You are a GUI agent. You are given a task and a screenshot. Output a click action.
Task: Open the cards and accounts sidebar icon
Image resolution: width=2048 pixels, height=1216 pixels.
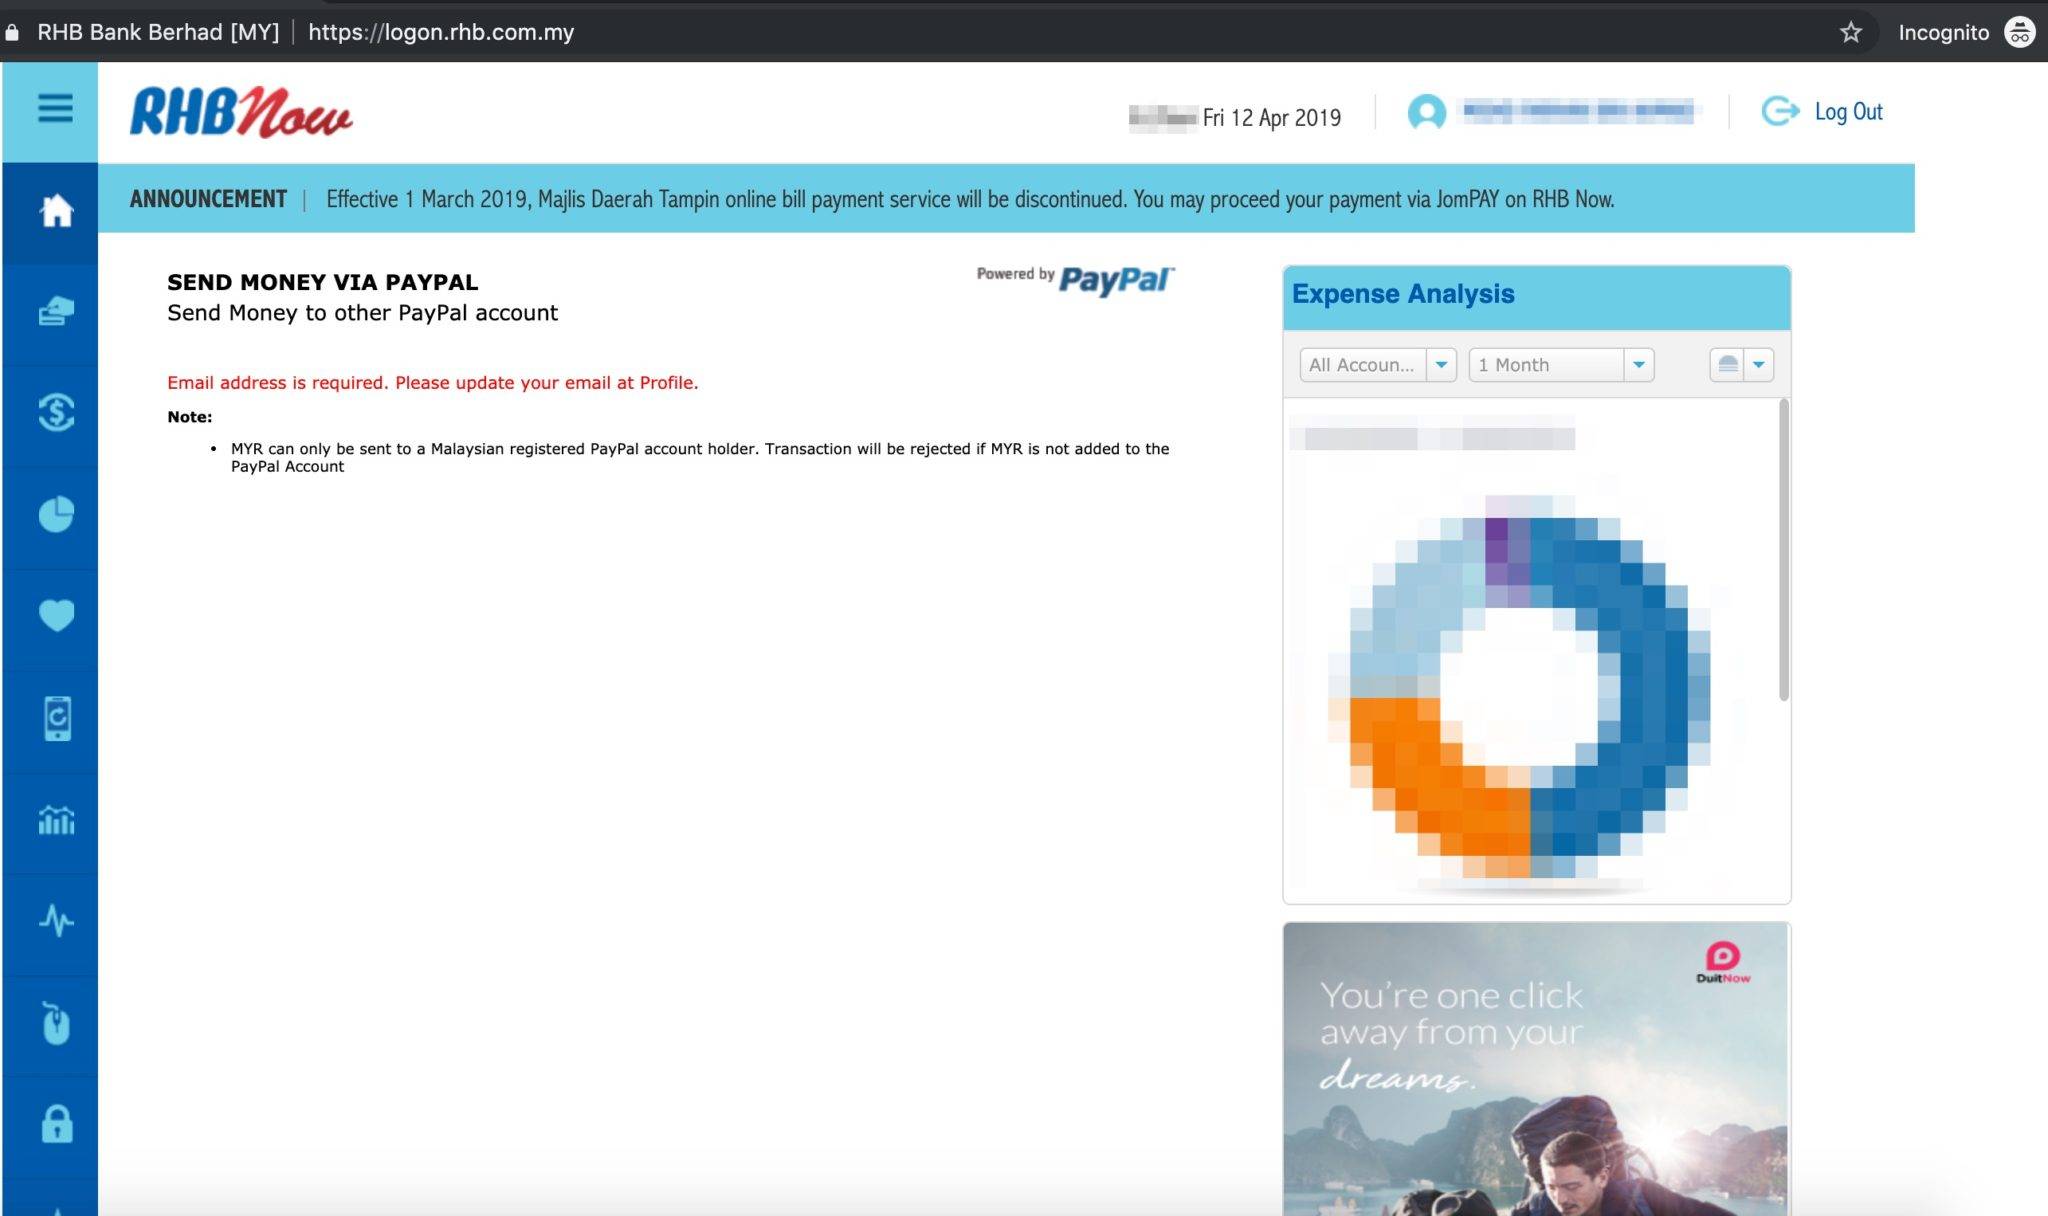[56, 311]
